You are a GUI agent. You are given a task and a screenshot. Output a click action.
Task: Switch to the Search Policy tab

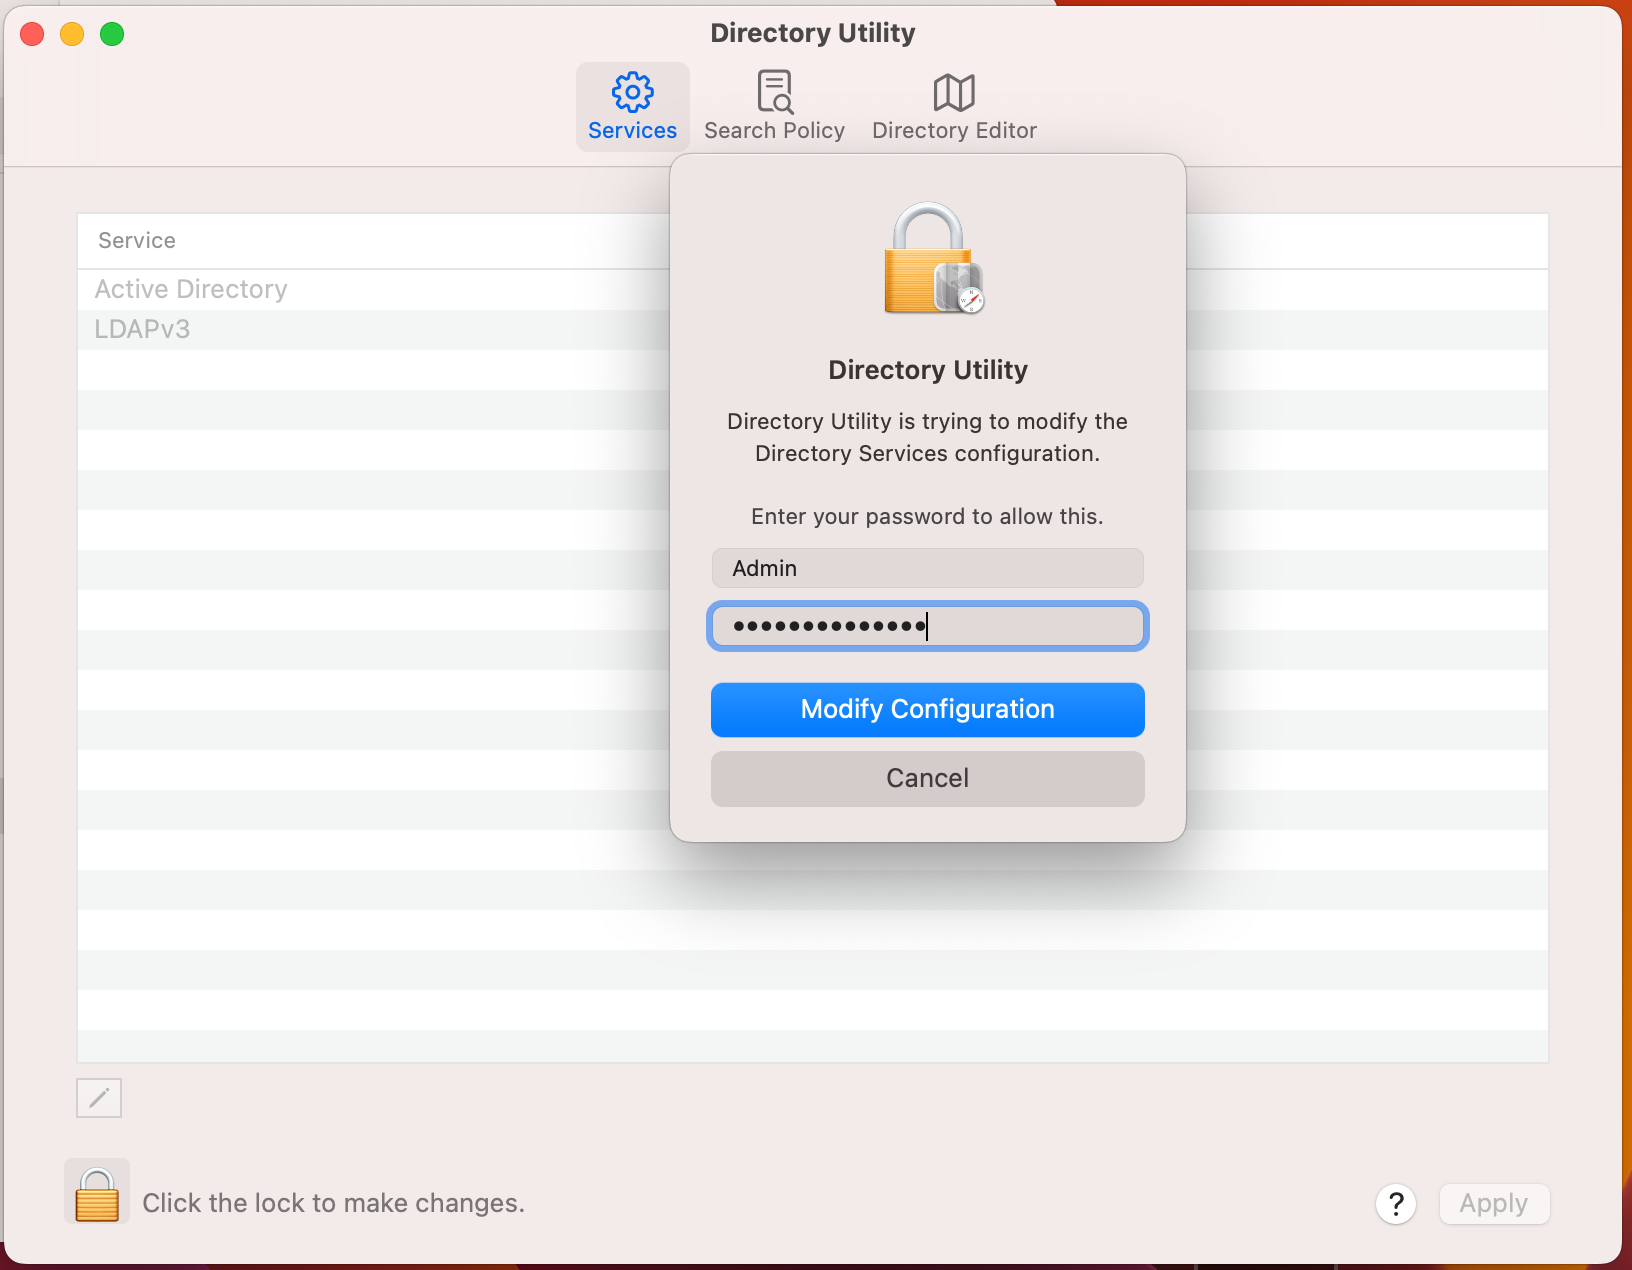tap(774, 106)
